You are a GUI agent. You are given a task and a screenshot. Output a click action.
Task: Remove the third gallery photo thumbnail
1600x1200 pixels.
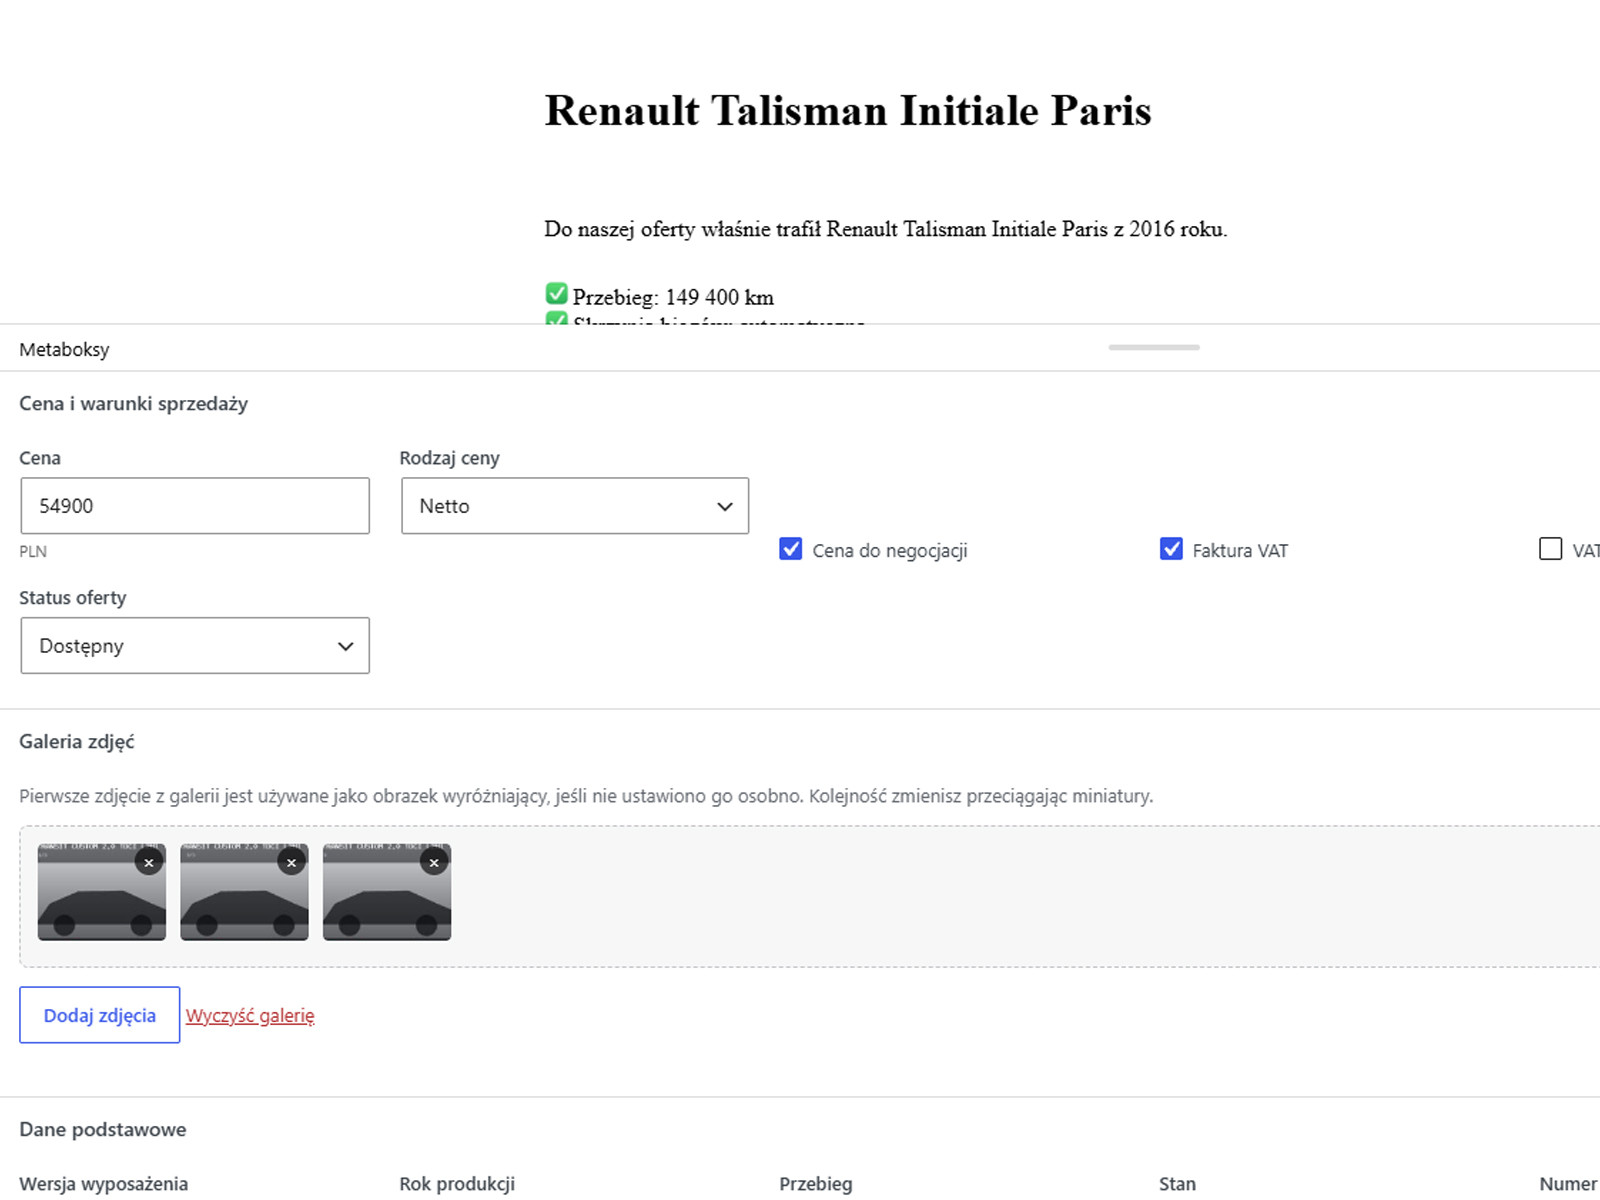click(434, 862)
